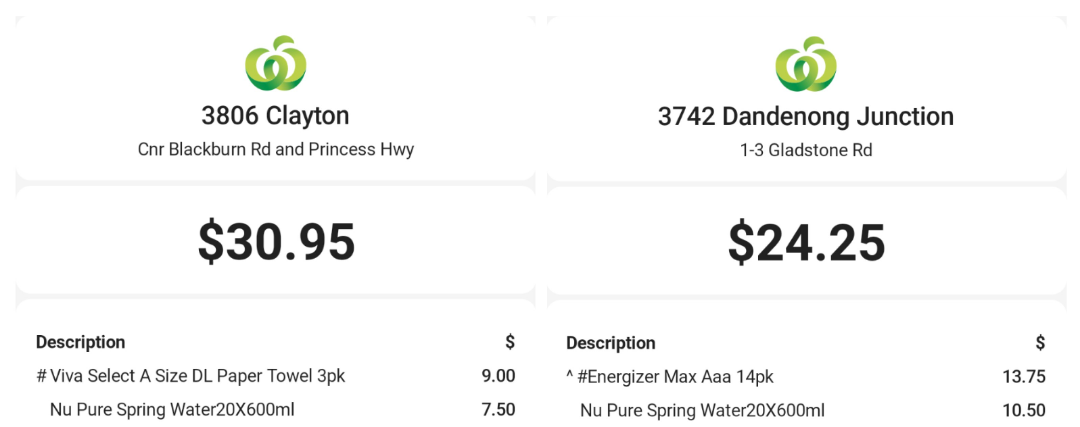Select Nu Pure Spring Water on the Clayton receipt
The image size is (1080, 427).
tap(172, 410)
